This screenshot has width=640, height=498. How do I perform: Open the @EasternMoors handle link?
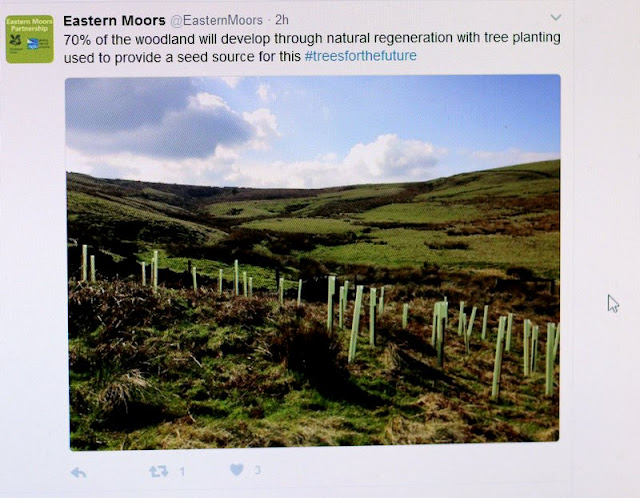[216, 20]
